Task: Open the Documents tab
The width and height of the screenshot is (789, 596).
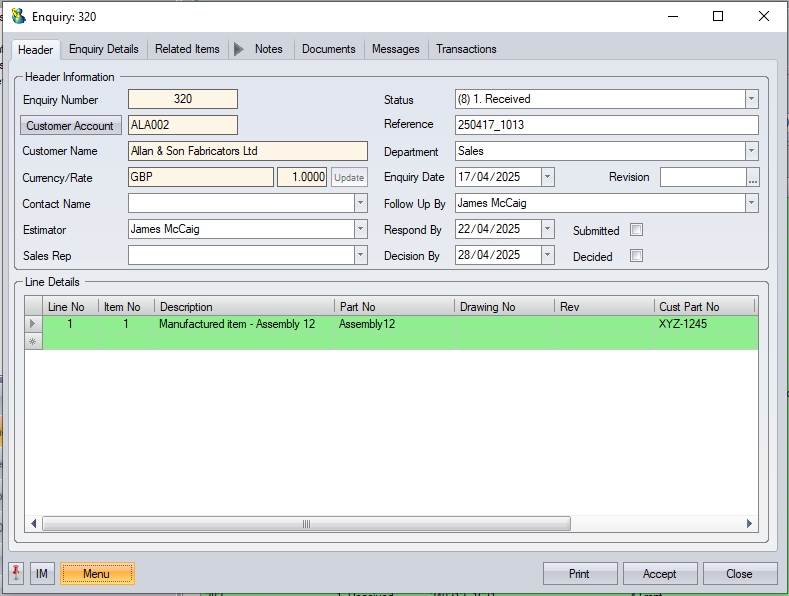Action: [x=328, y=49]
